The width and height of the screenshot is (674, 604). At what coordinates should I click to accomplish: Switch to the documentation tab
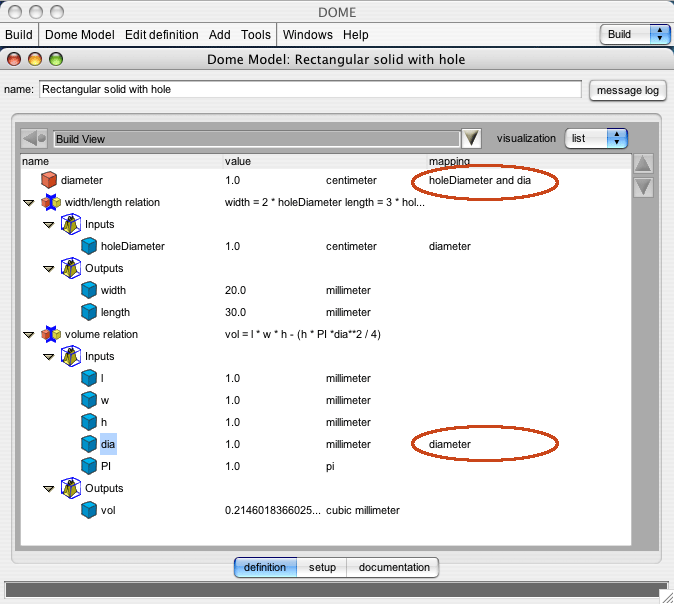pos(394,567)
